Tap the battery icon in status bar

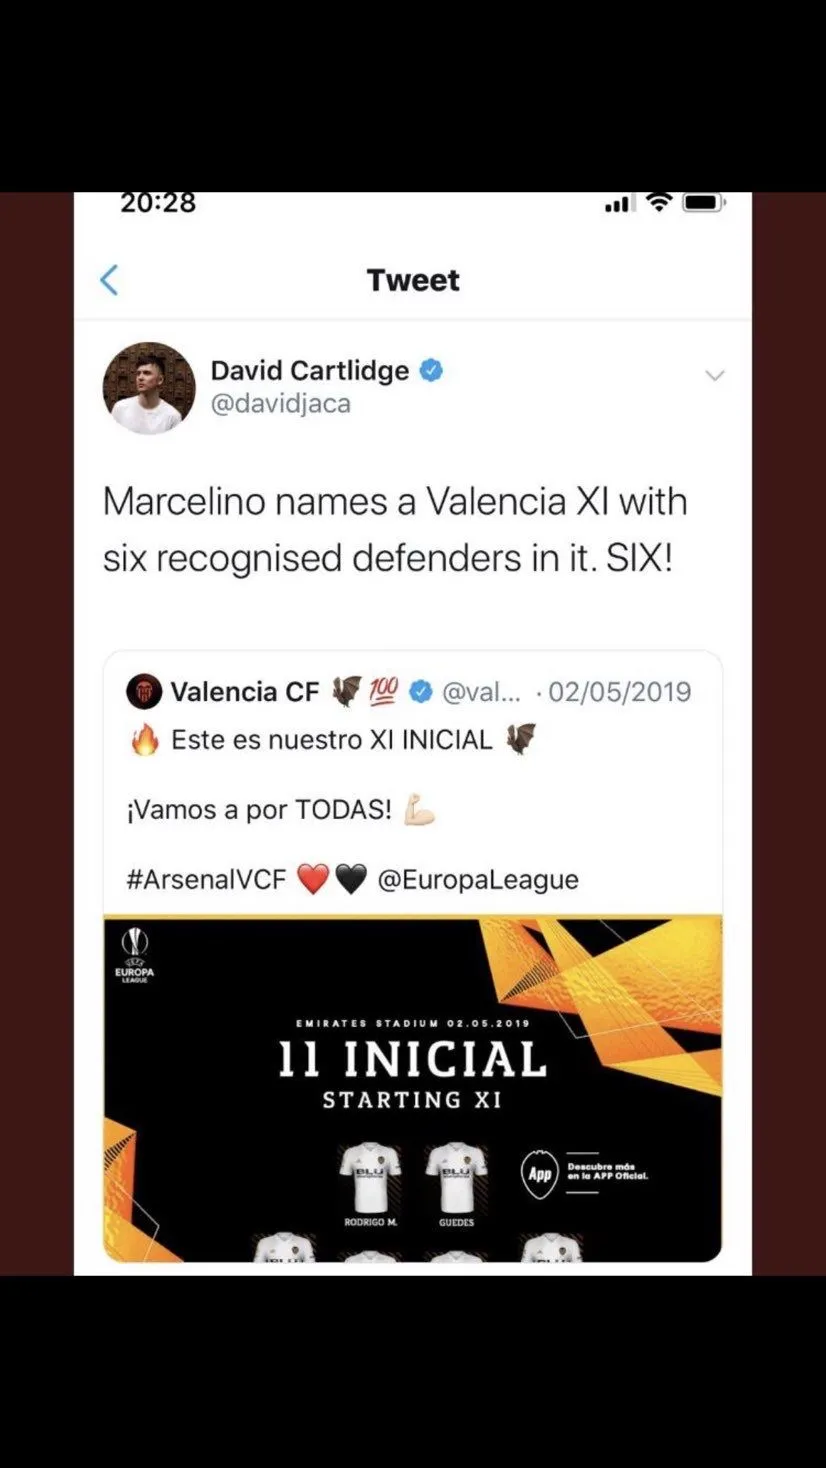[704, 203]
